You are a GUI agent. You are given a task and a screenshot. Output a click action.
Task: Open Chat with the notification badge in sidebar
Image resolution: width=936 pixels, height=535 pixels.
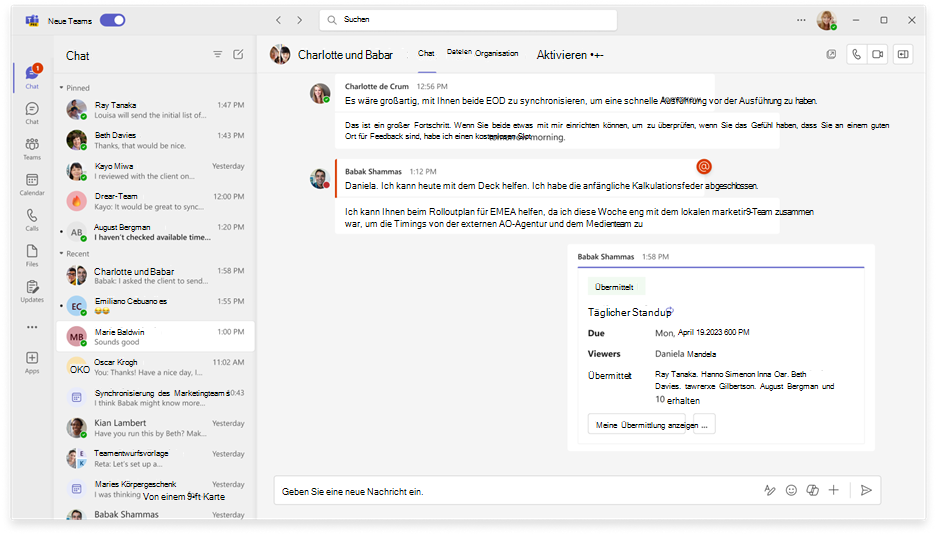tap(32, 77)
